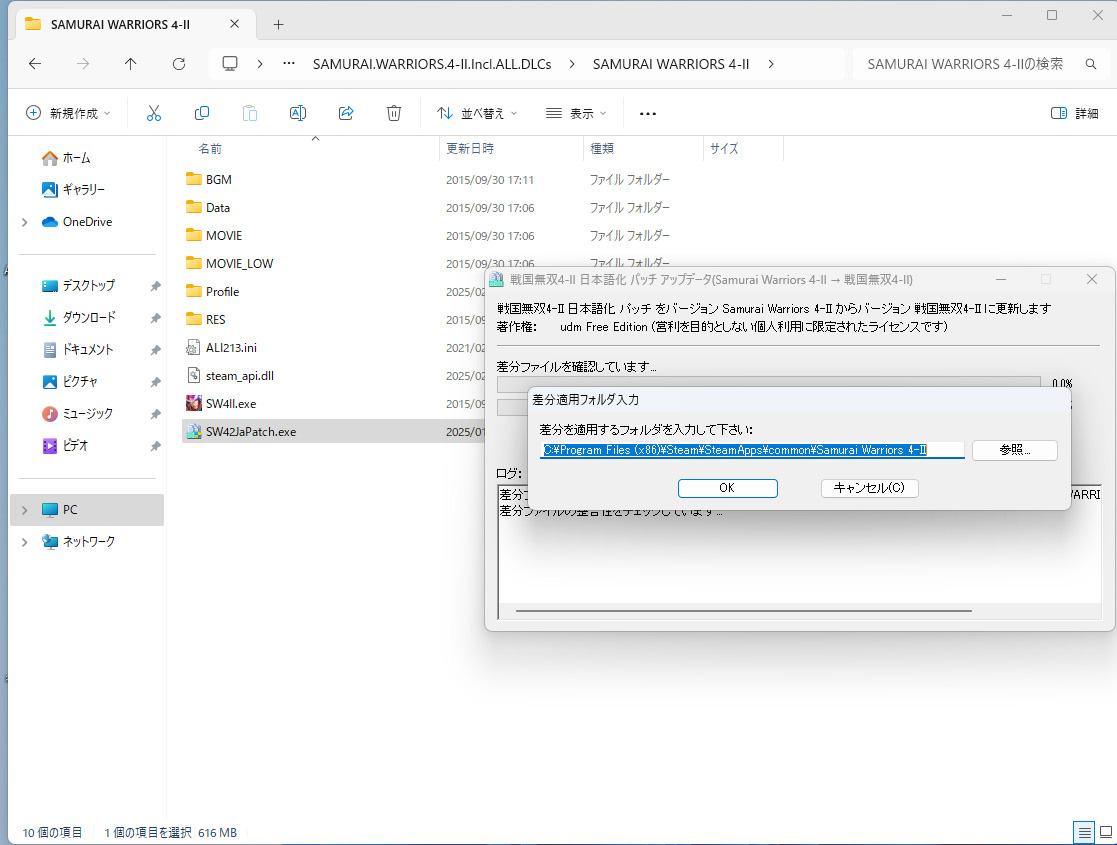Open a new tab with plus button
1117x845 pixels.
tap(279, 25)
